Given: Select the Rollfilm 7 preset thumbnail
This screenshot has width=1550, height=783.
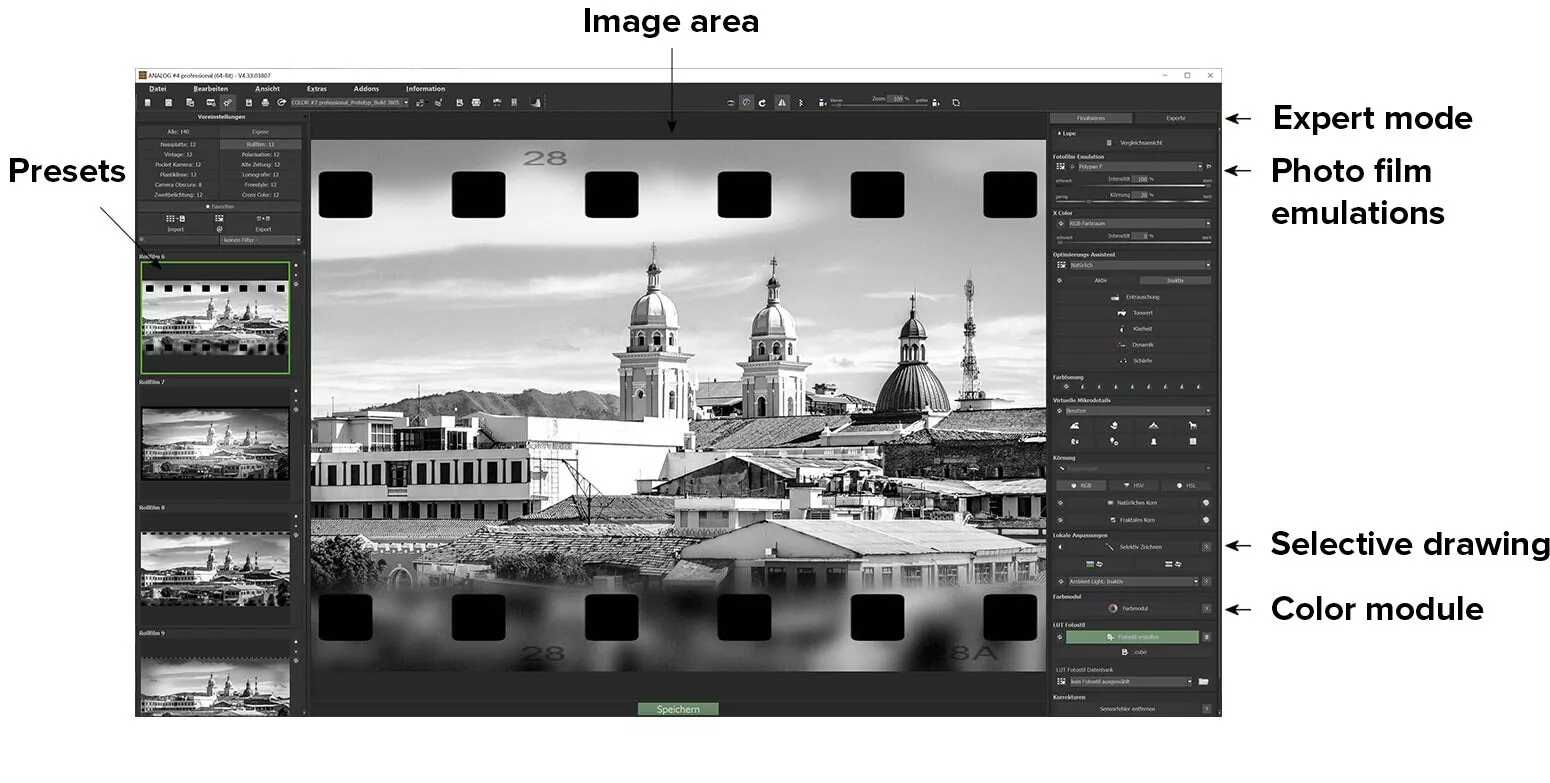Looking at the screenshot, I should click(214, 443).
